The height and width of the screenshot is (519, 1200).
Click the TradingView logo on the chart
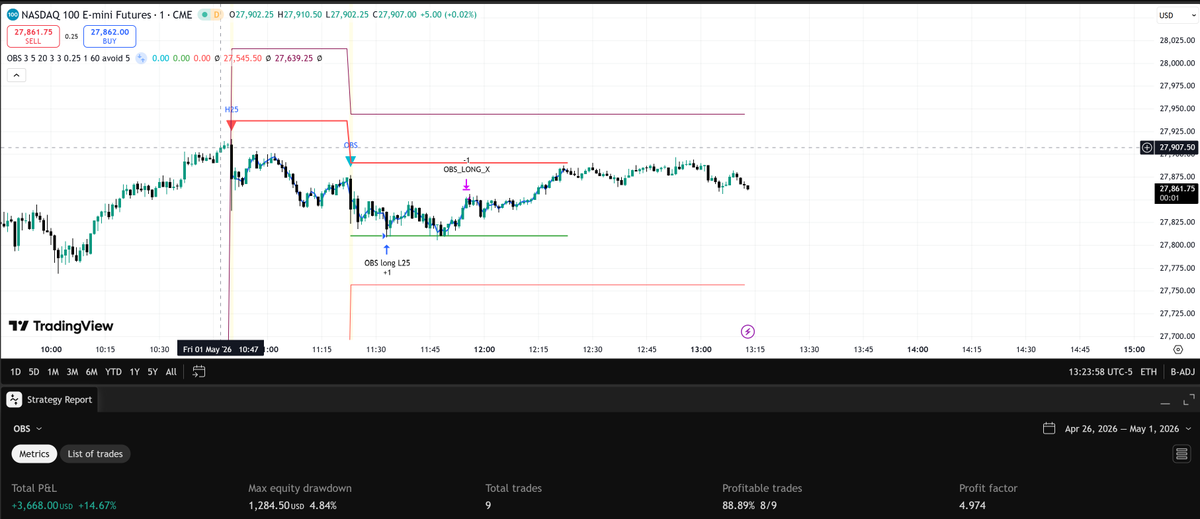click(x=61, y=326)
